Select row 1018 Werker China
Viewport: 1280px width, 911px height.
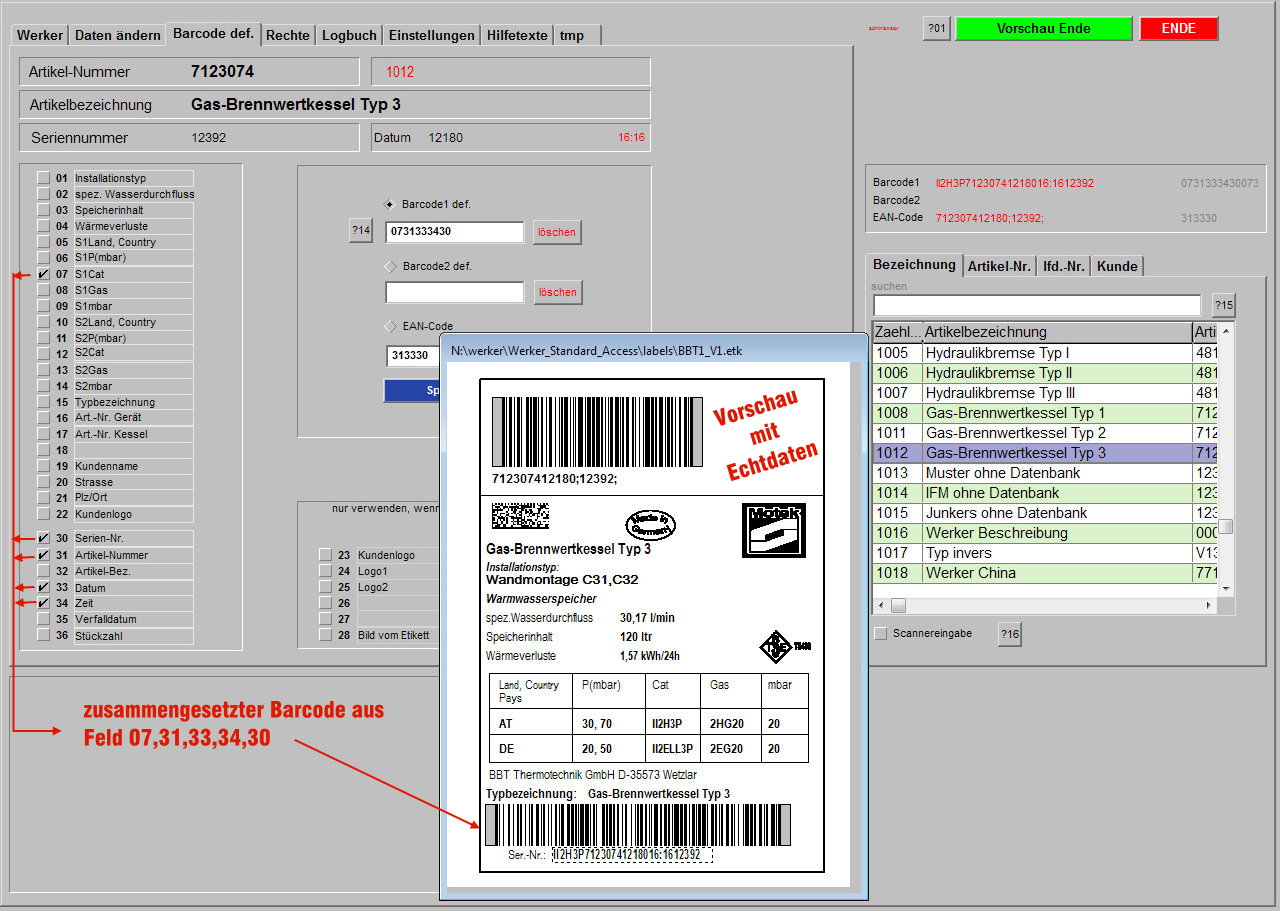1046,573
